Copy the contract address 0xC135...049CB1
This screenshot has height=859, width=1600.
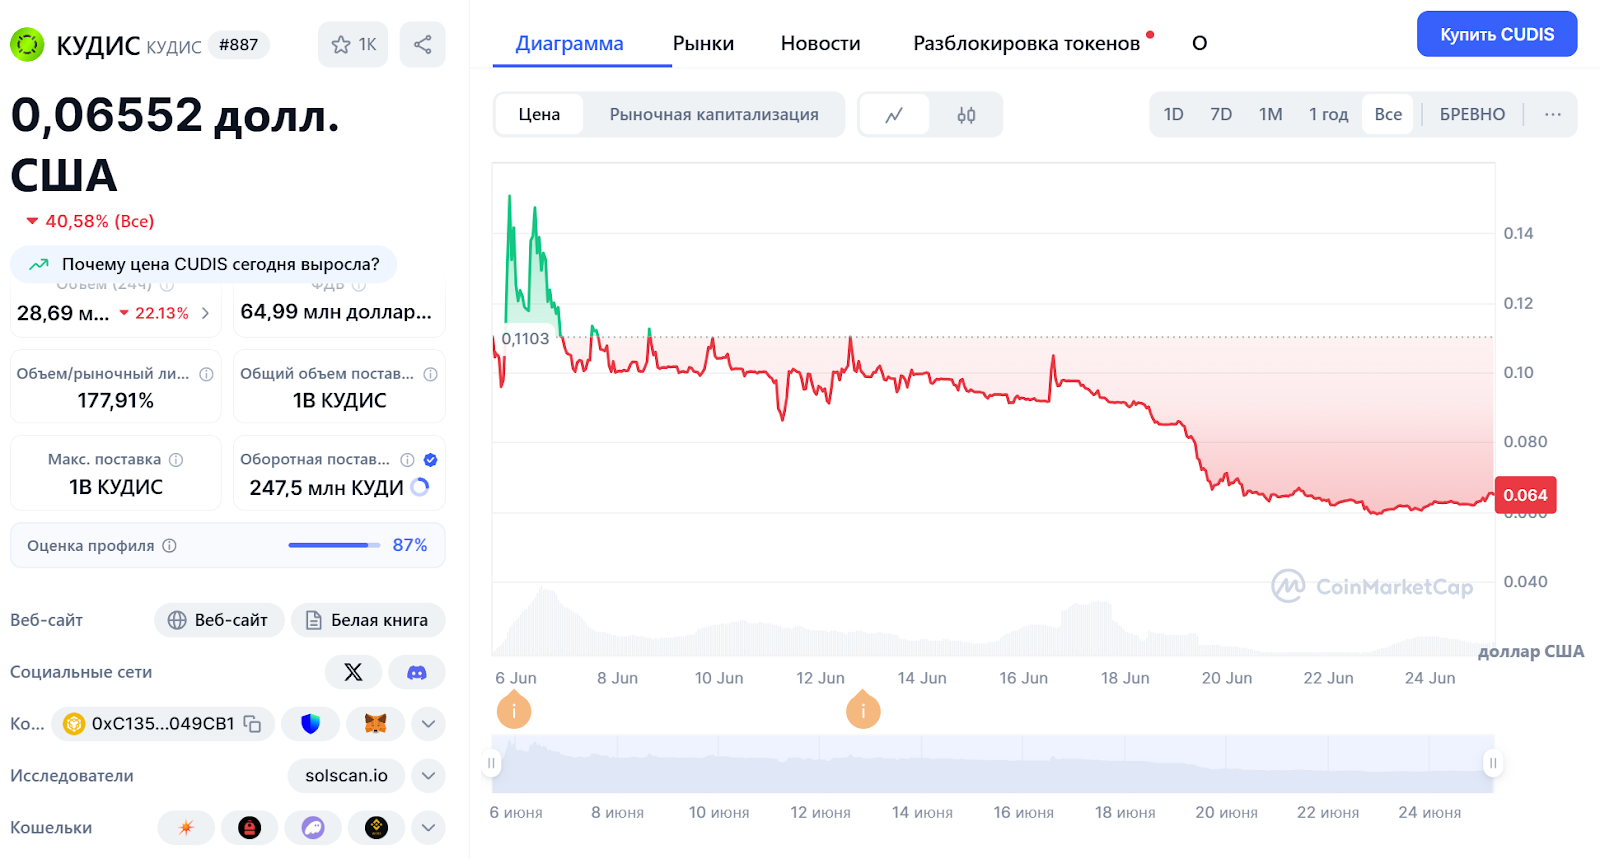pos(252,724)
